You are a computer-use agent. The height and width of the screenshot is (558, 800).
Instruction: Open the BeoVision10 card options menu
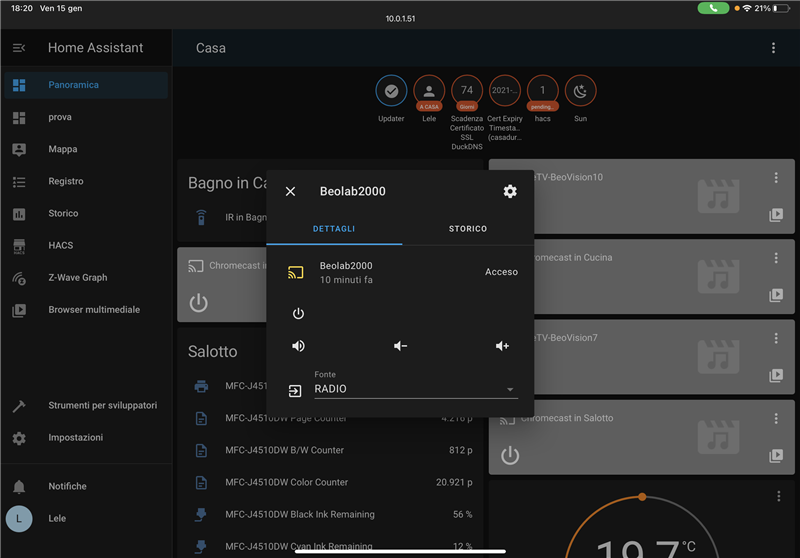click(x=776, y=178)
